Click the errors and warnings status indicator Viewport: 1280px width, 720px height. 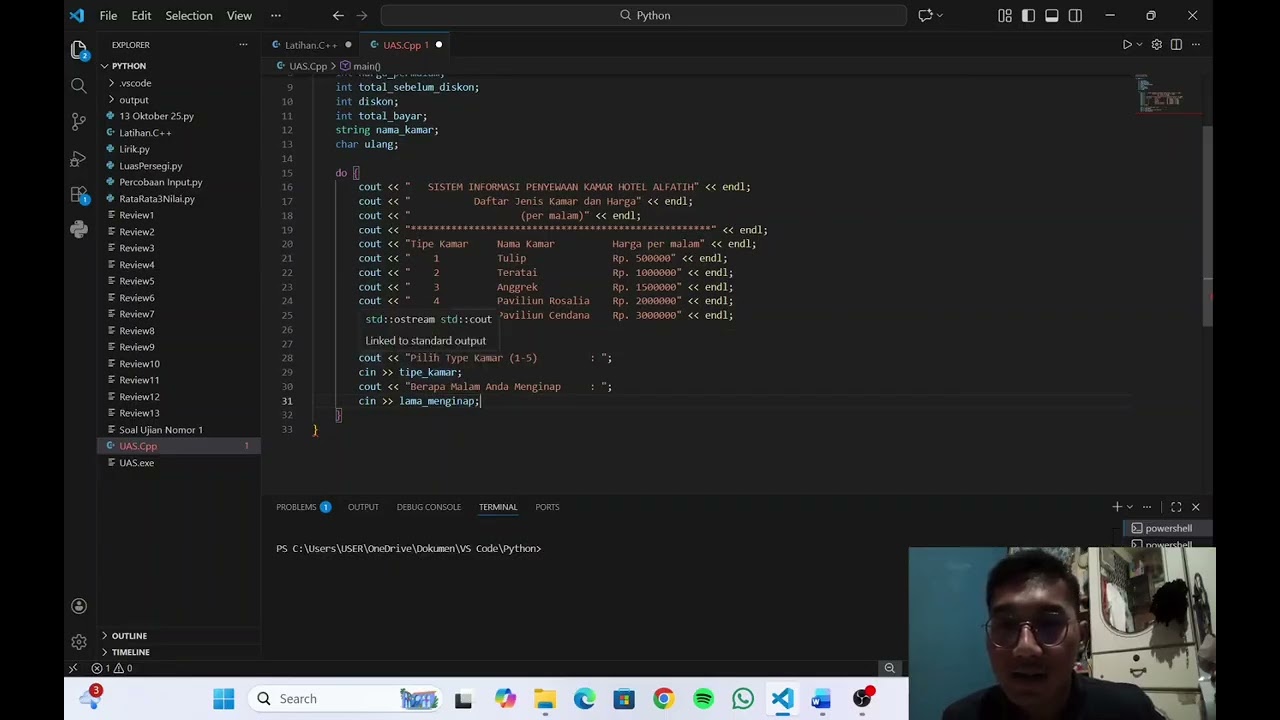click(x=111, y=668)
